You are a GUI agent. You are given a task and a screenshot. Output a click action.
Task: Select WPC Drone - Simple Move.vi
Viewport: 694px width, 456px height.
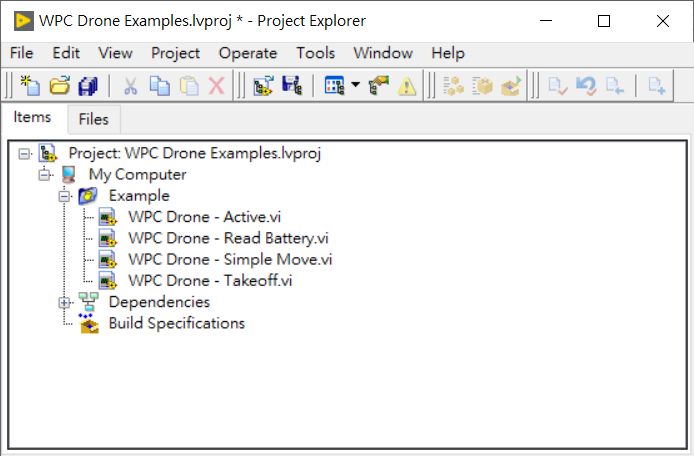230,260
